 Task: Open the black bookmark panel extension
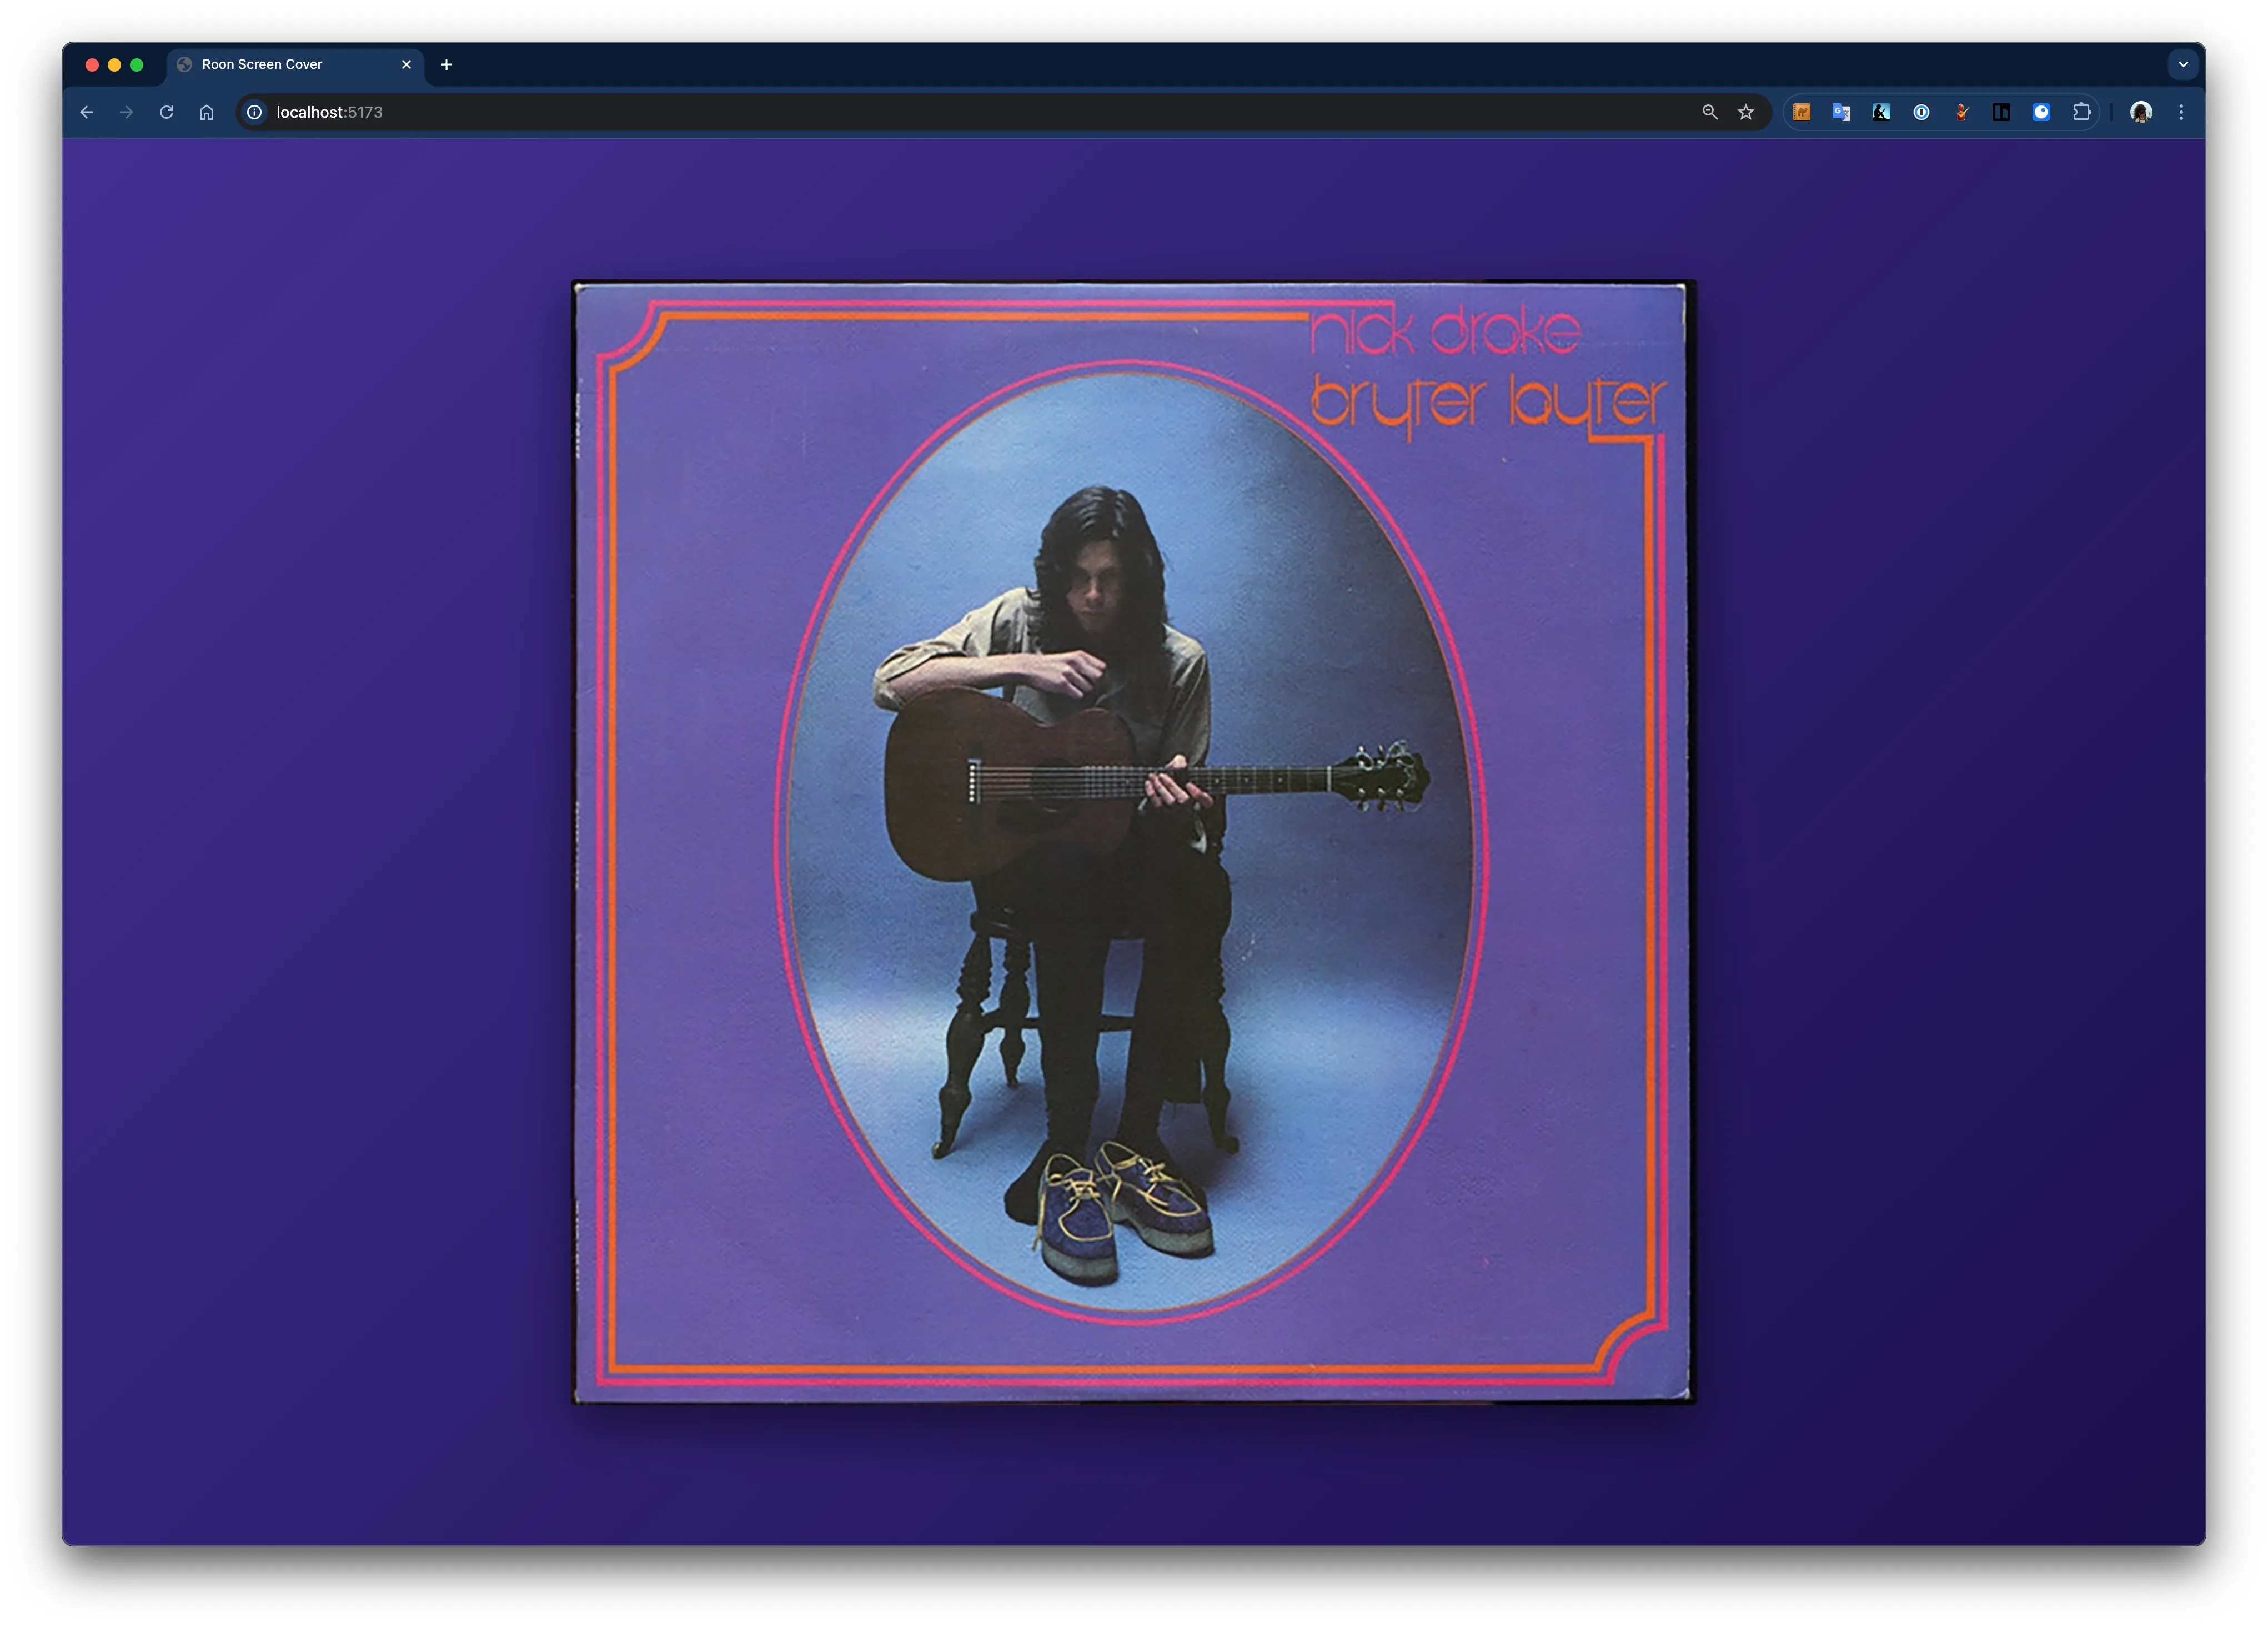point(2001,112)
